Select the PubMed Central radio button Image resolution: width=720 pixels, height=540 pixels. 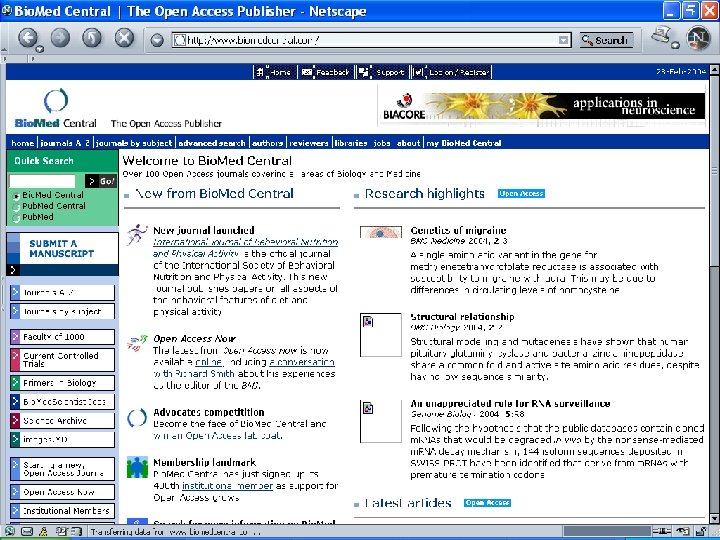[16, 207]
